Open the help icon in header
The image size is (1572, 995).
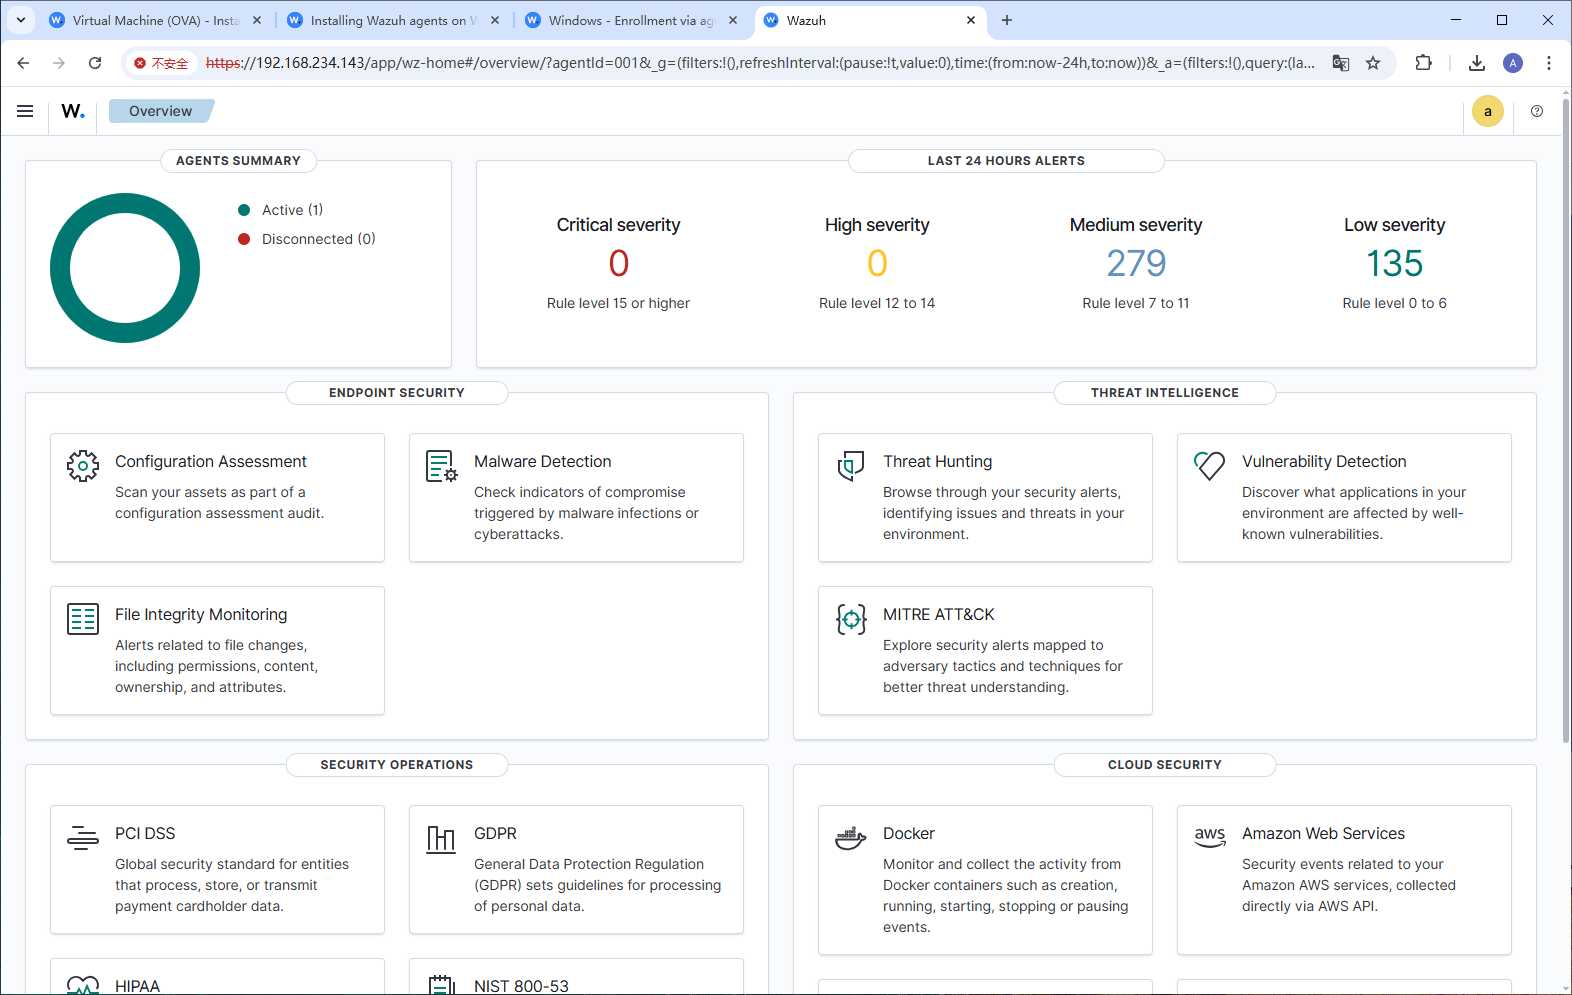coord(1537,111)
